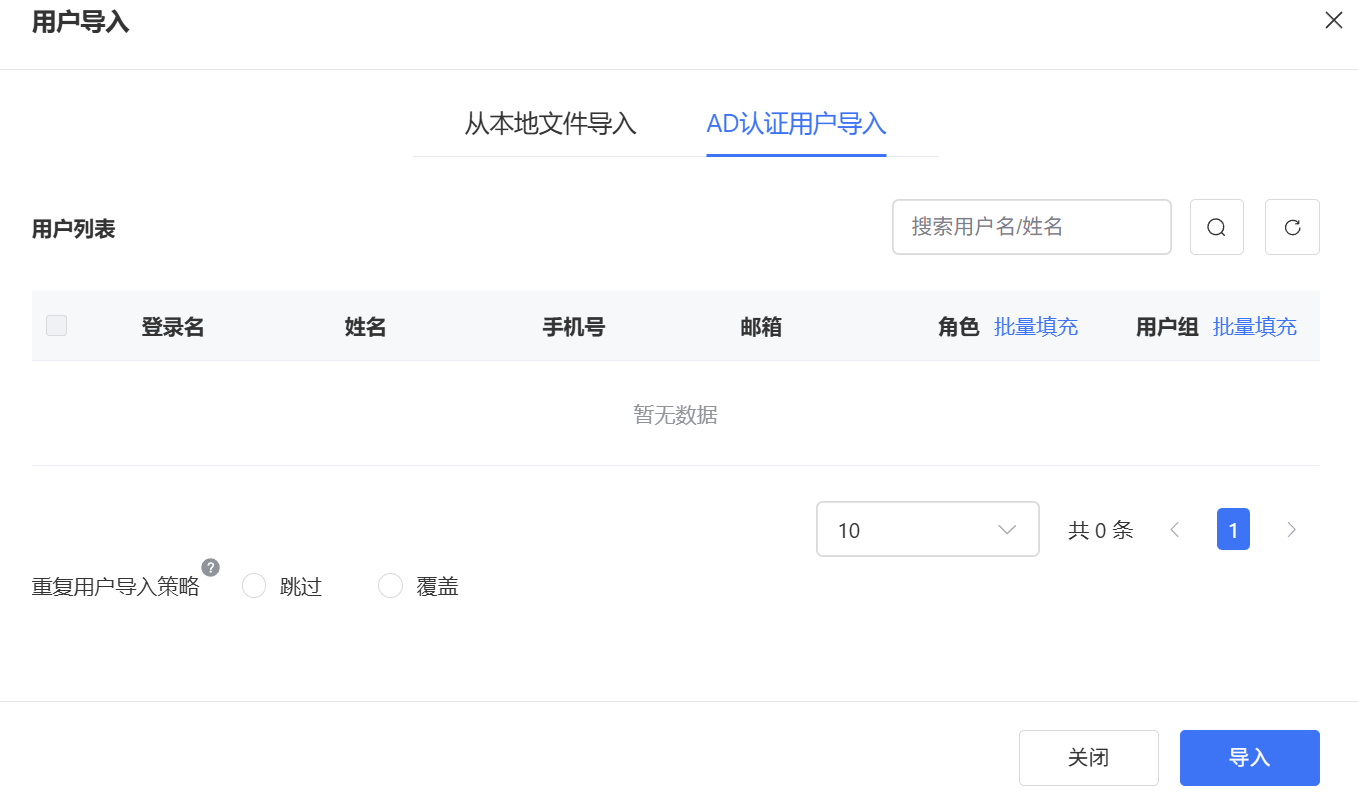The height and width of the screenshot is (800, 1358).
Task: Select the 跳过 radio option
Action: coord(254,586)
